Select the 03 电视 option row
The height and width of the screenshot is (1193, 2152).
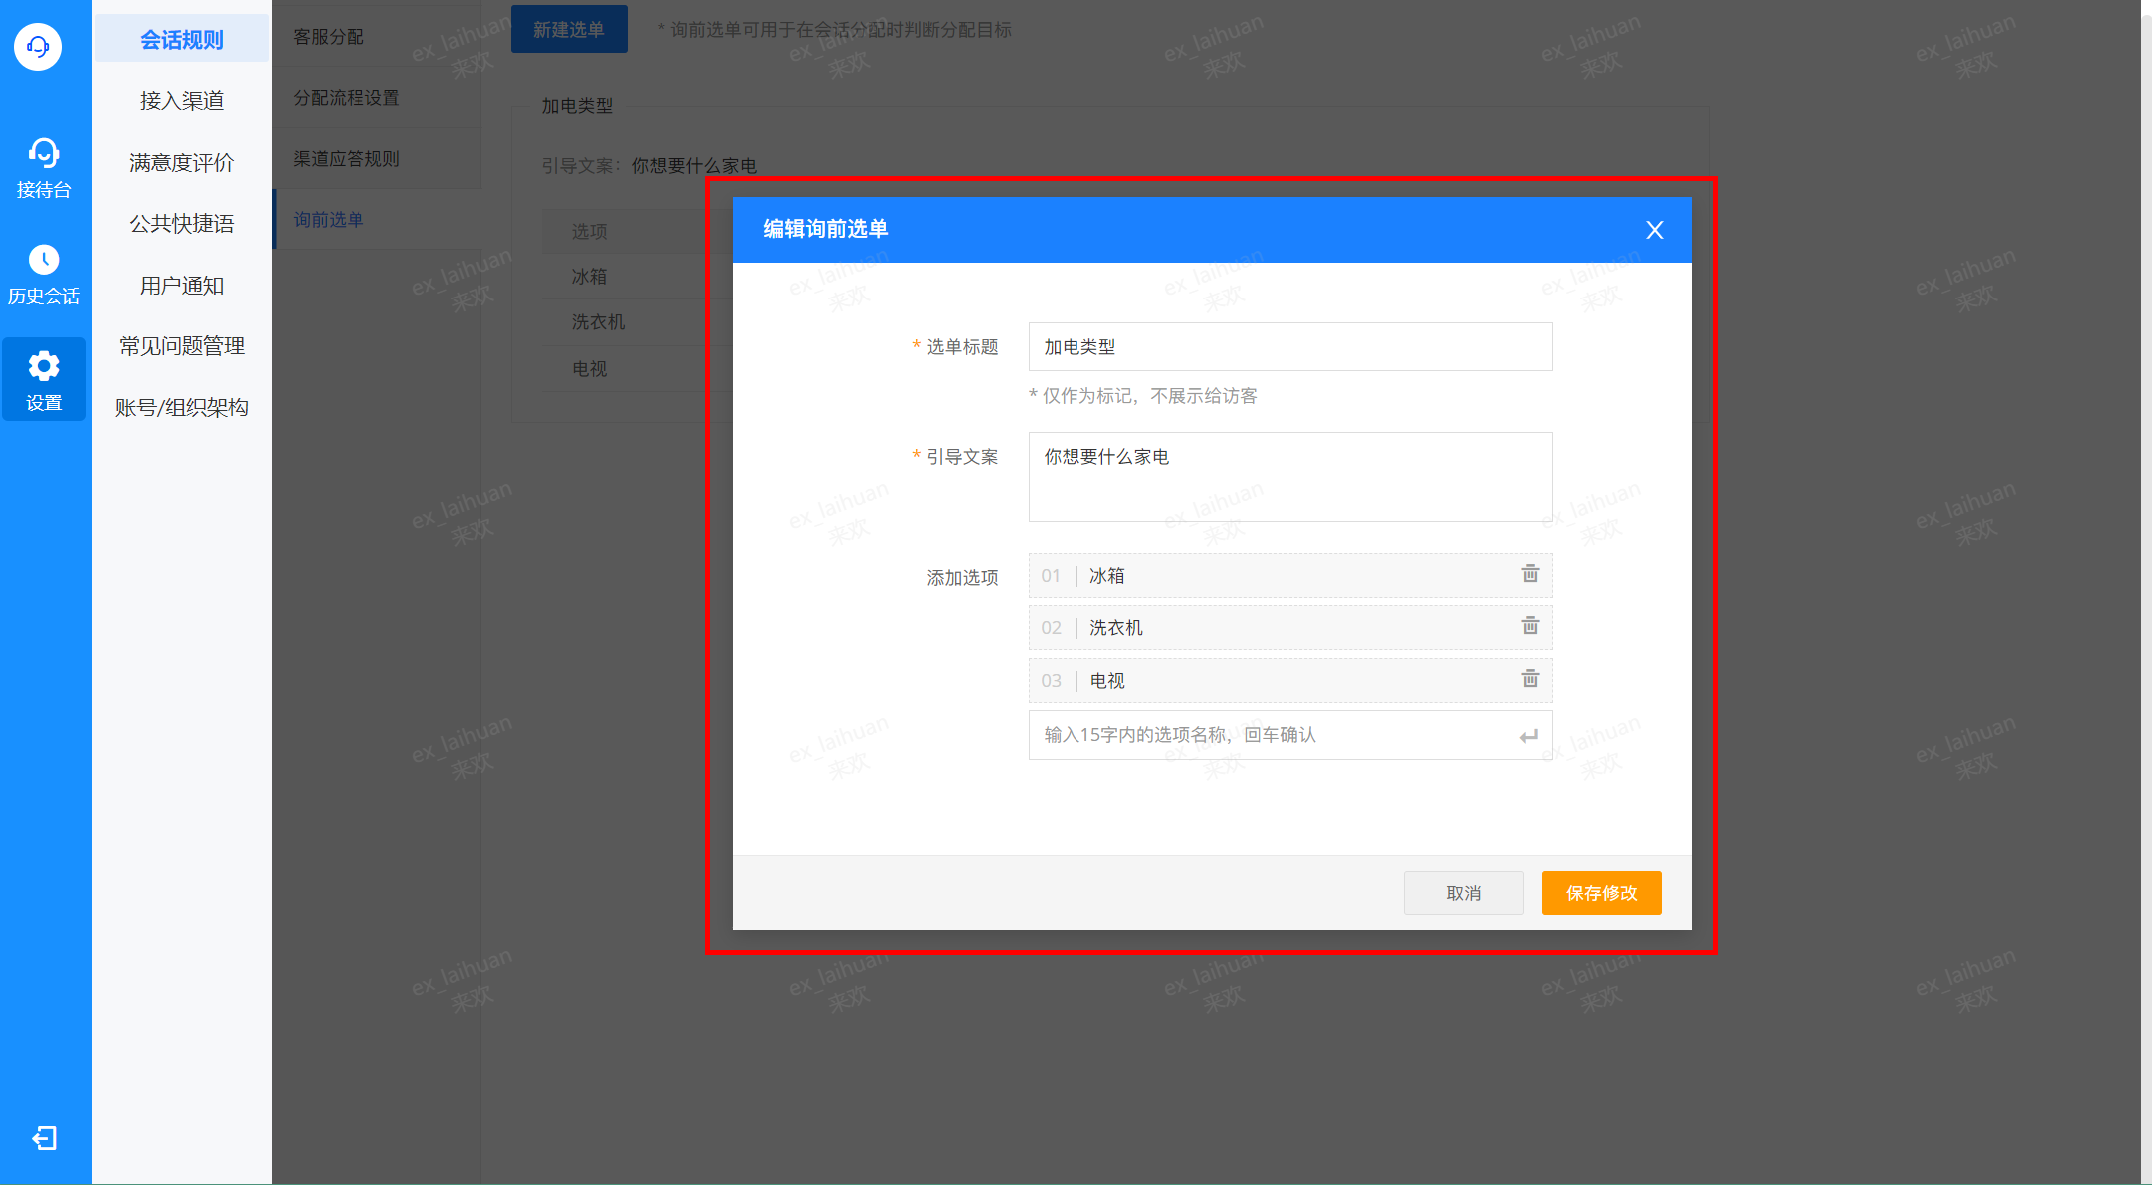[x=1290, y=681]
